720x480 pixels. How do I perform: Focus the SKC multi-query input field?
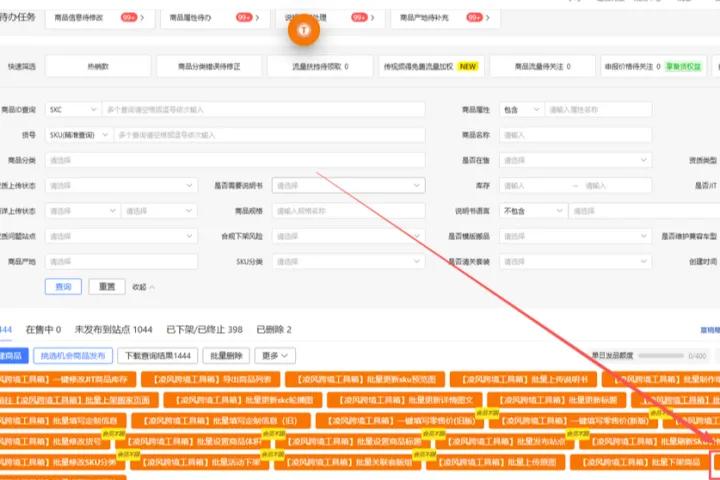[264, 109]
